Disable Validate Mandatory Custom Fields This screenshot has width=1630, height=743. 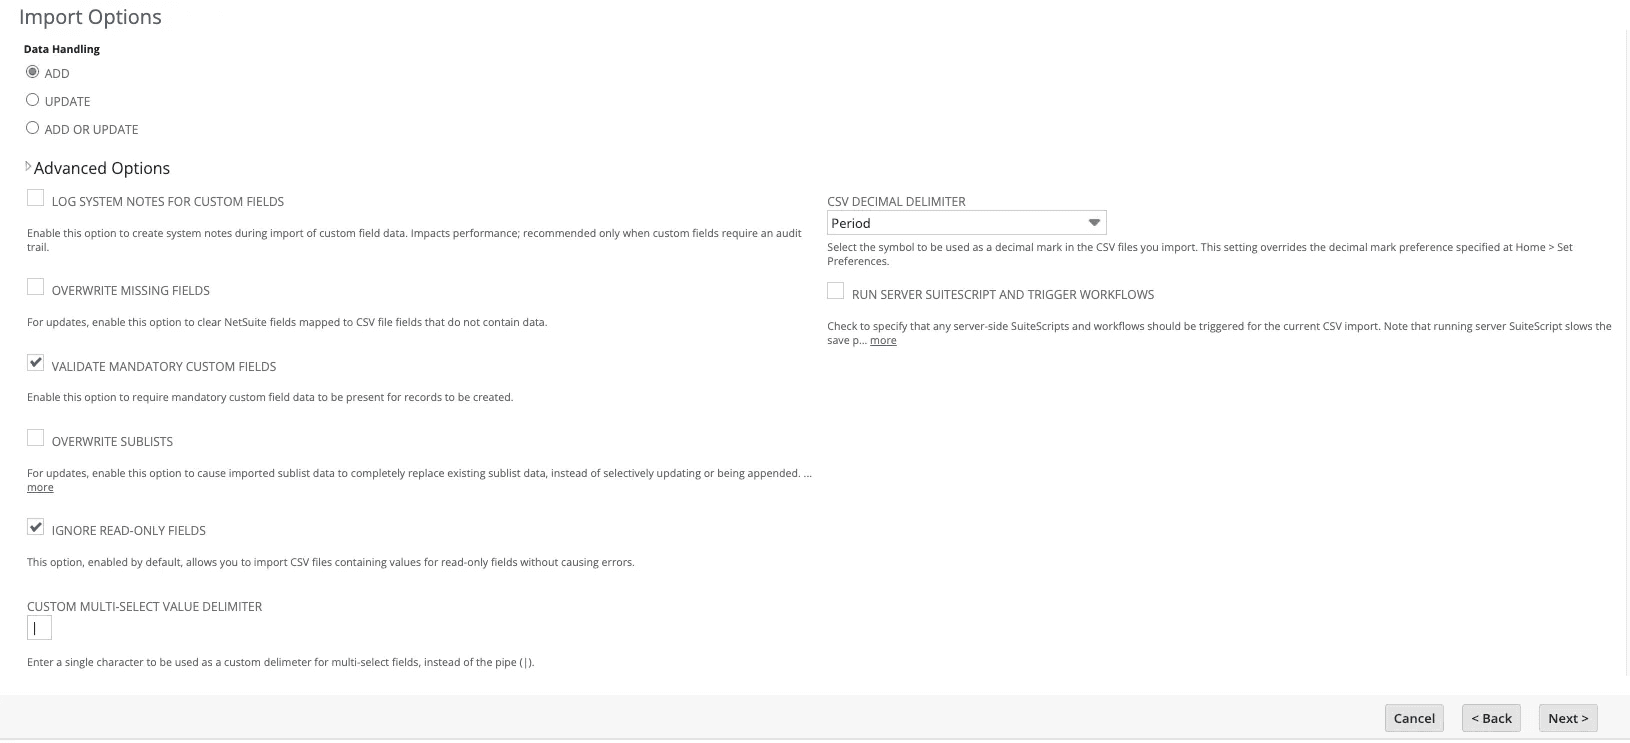pyautogui.click(x=35, y=362)
